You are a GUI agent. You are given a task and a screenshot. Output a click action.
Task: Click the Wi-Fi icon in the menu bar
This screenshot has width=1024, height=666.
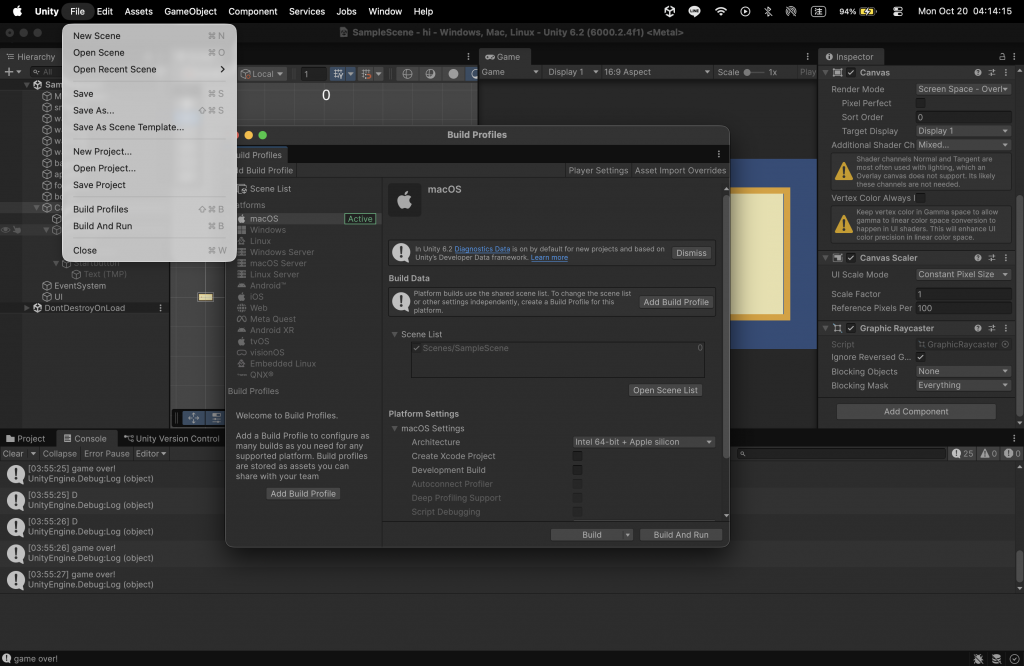pyautogui.click(x=720, y=11)
